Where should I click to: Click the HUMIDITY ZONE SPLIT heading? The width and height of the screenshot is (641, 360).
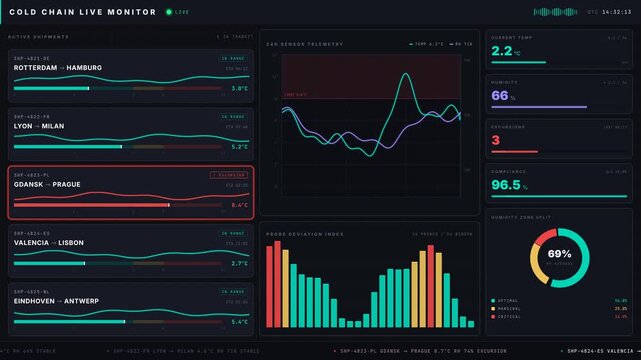[521, 217]
